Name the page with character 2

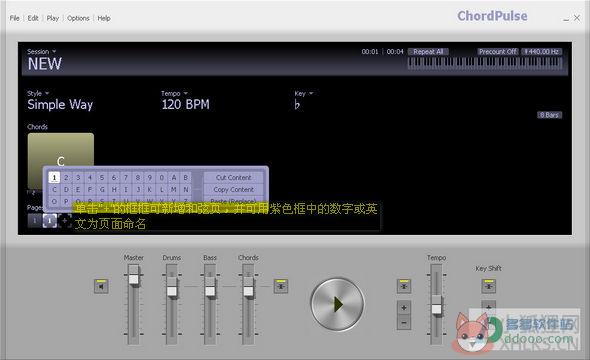(66, 177)
